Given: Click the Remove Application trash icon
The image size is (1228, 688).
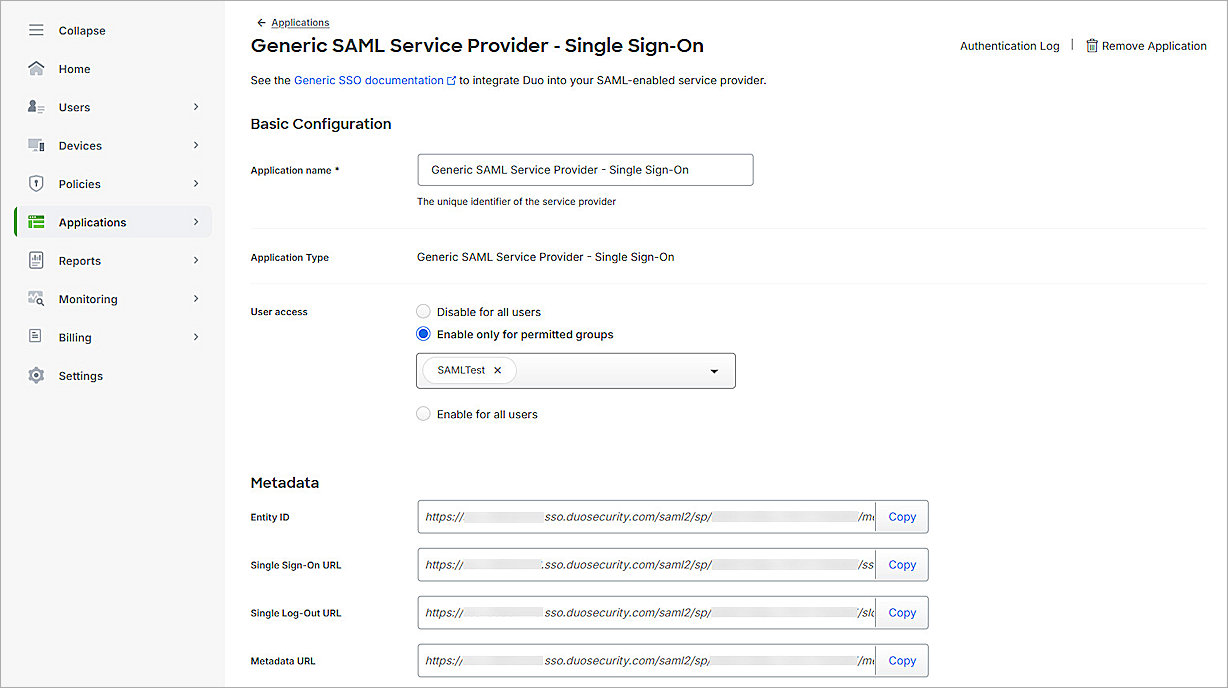Looking at the screenshot, I should 1092,46.
